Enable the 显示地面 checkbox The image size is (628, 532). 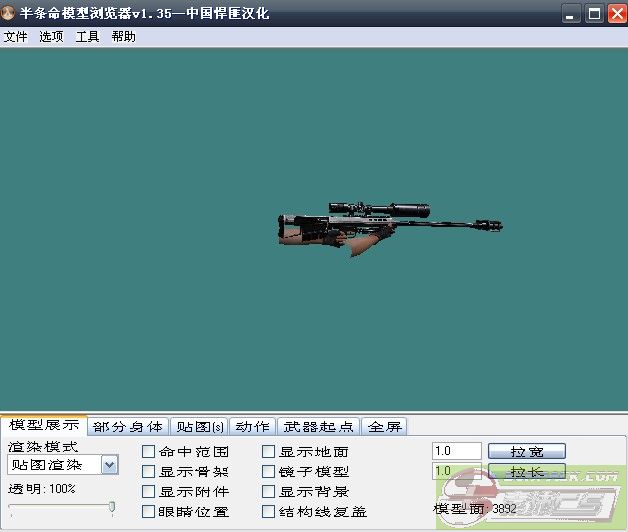tap(269, 452)
